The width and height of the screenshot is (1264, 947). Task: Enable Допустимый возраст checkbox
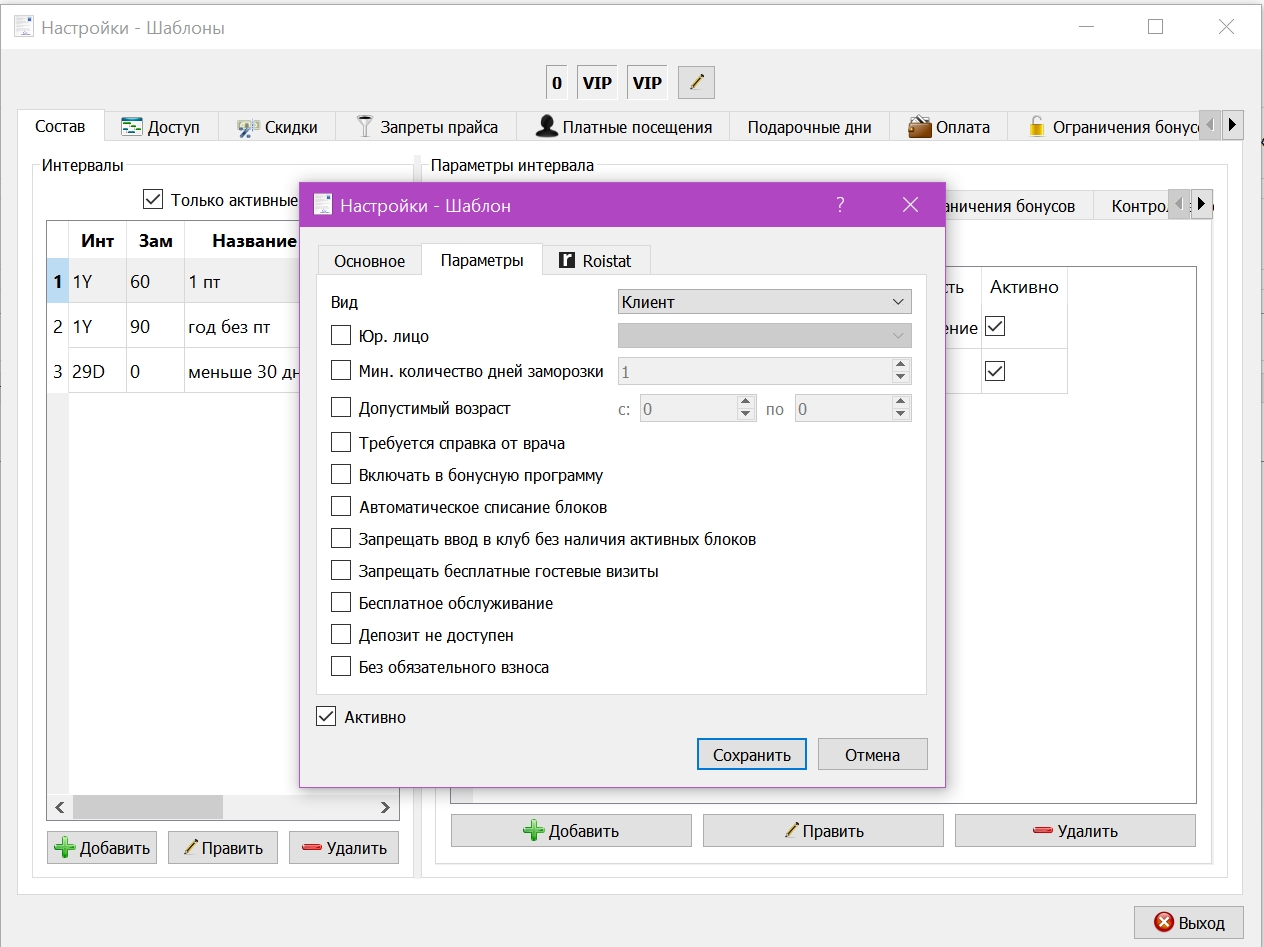tap(341, 408)
